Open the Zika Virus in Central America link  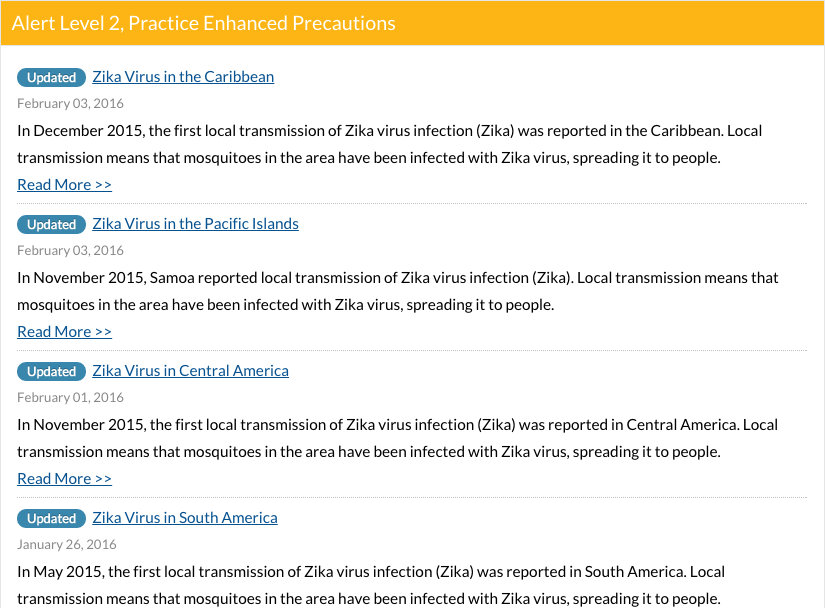(191, 371)
